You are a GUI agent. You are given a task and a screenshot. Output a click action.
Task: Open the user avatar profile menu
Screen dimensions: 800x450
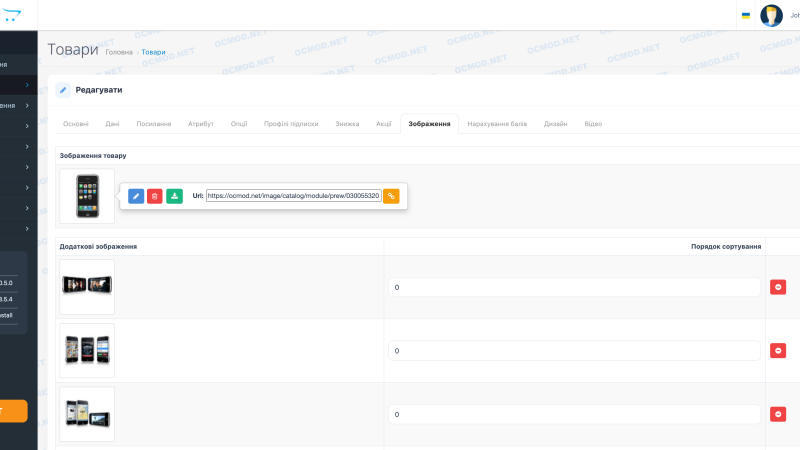pyautogui.click(x=771, y=15)
